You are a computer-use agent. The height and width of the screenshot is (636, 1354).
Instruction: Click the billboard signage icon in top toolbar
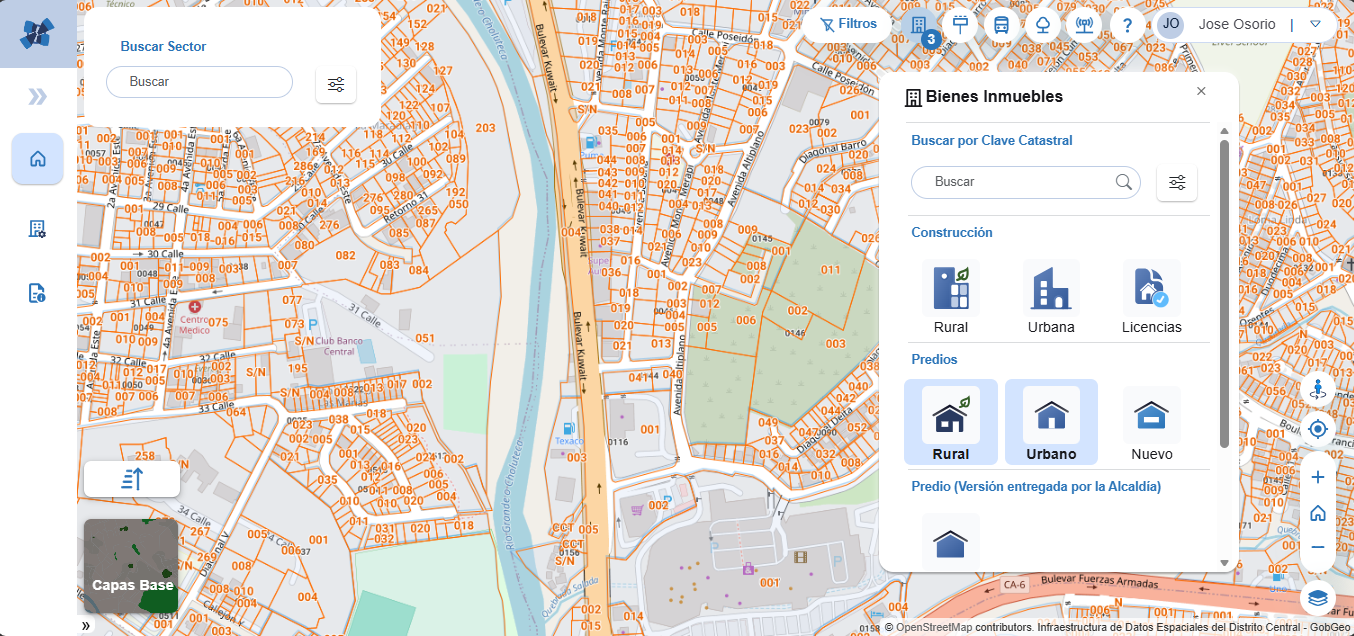[x=961, y=25]
